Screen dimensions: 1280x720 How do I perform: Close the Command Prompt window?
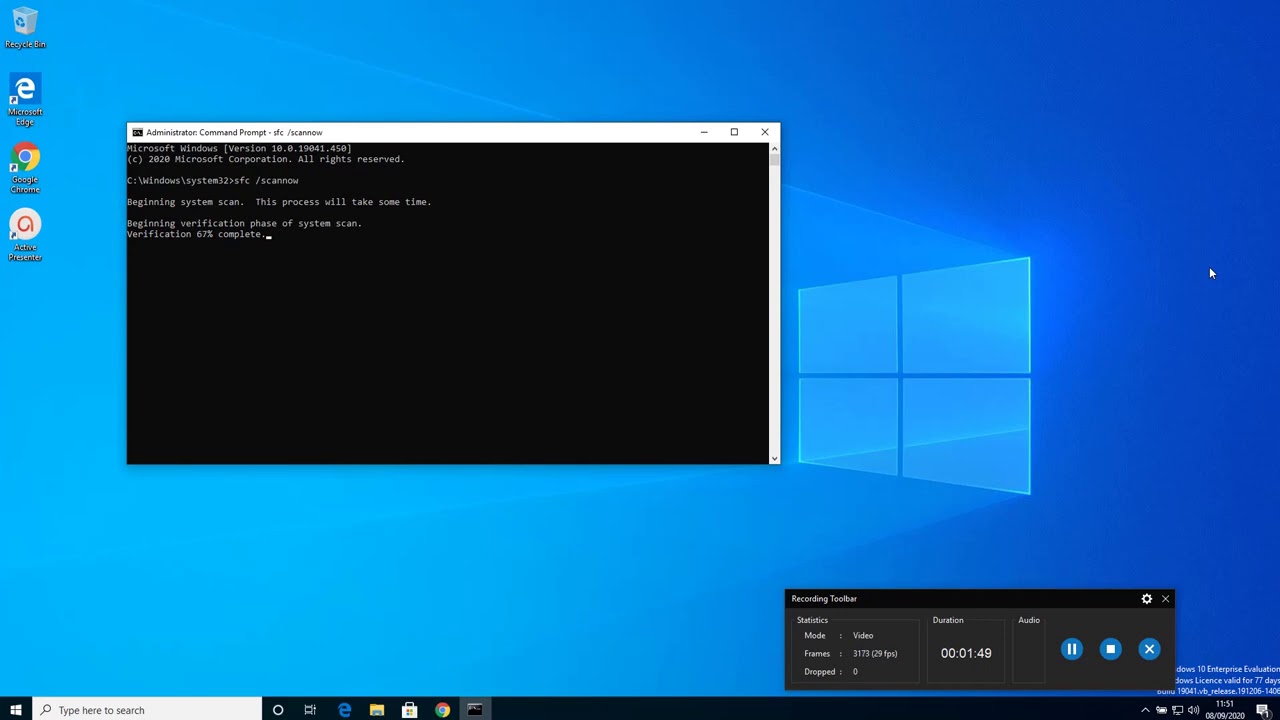point(765,132)
